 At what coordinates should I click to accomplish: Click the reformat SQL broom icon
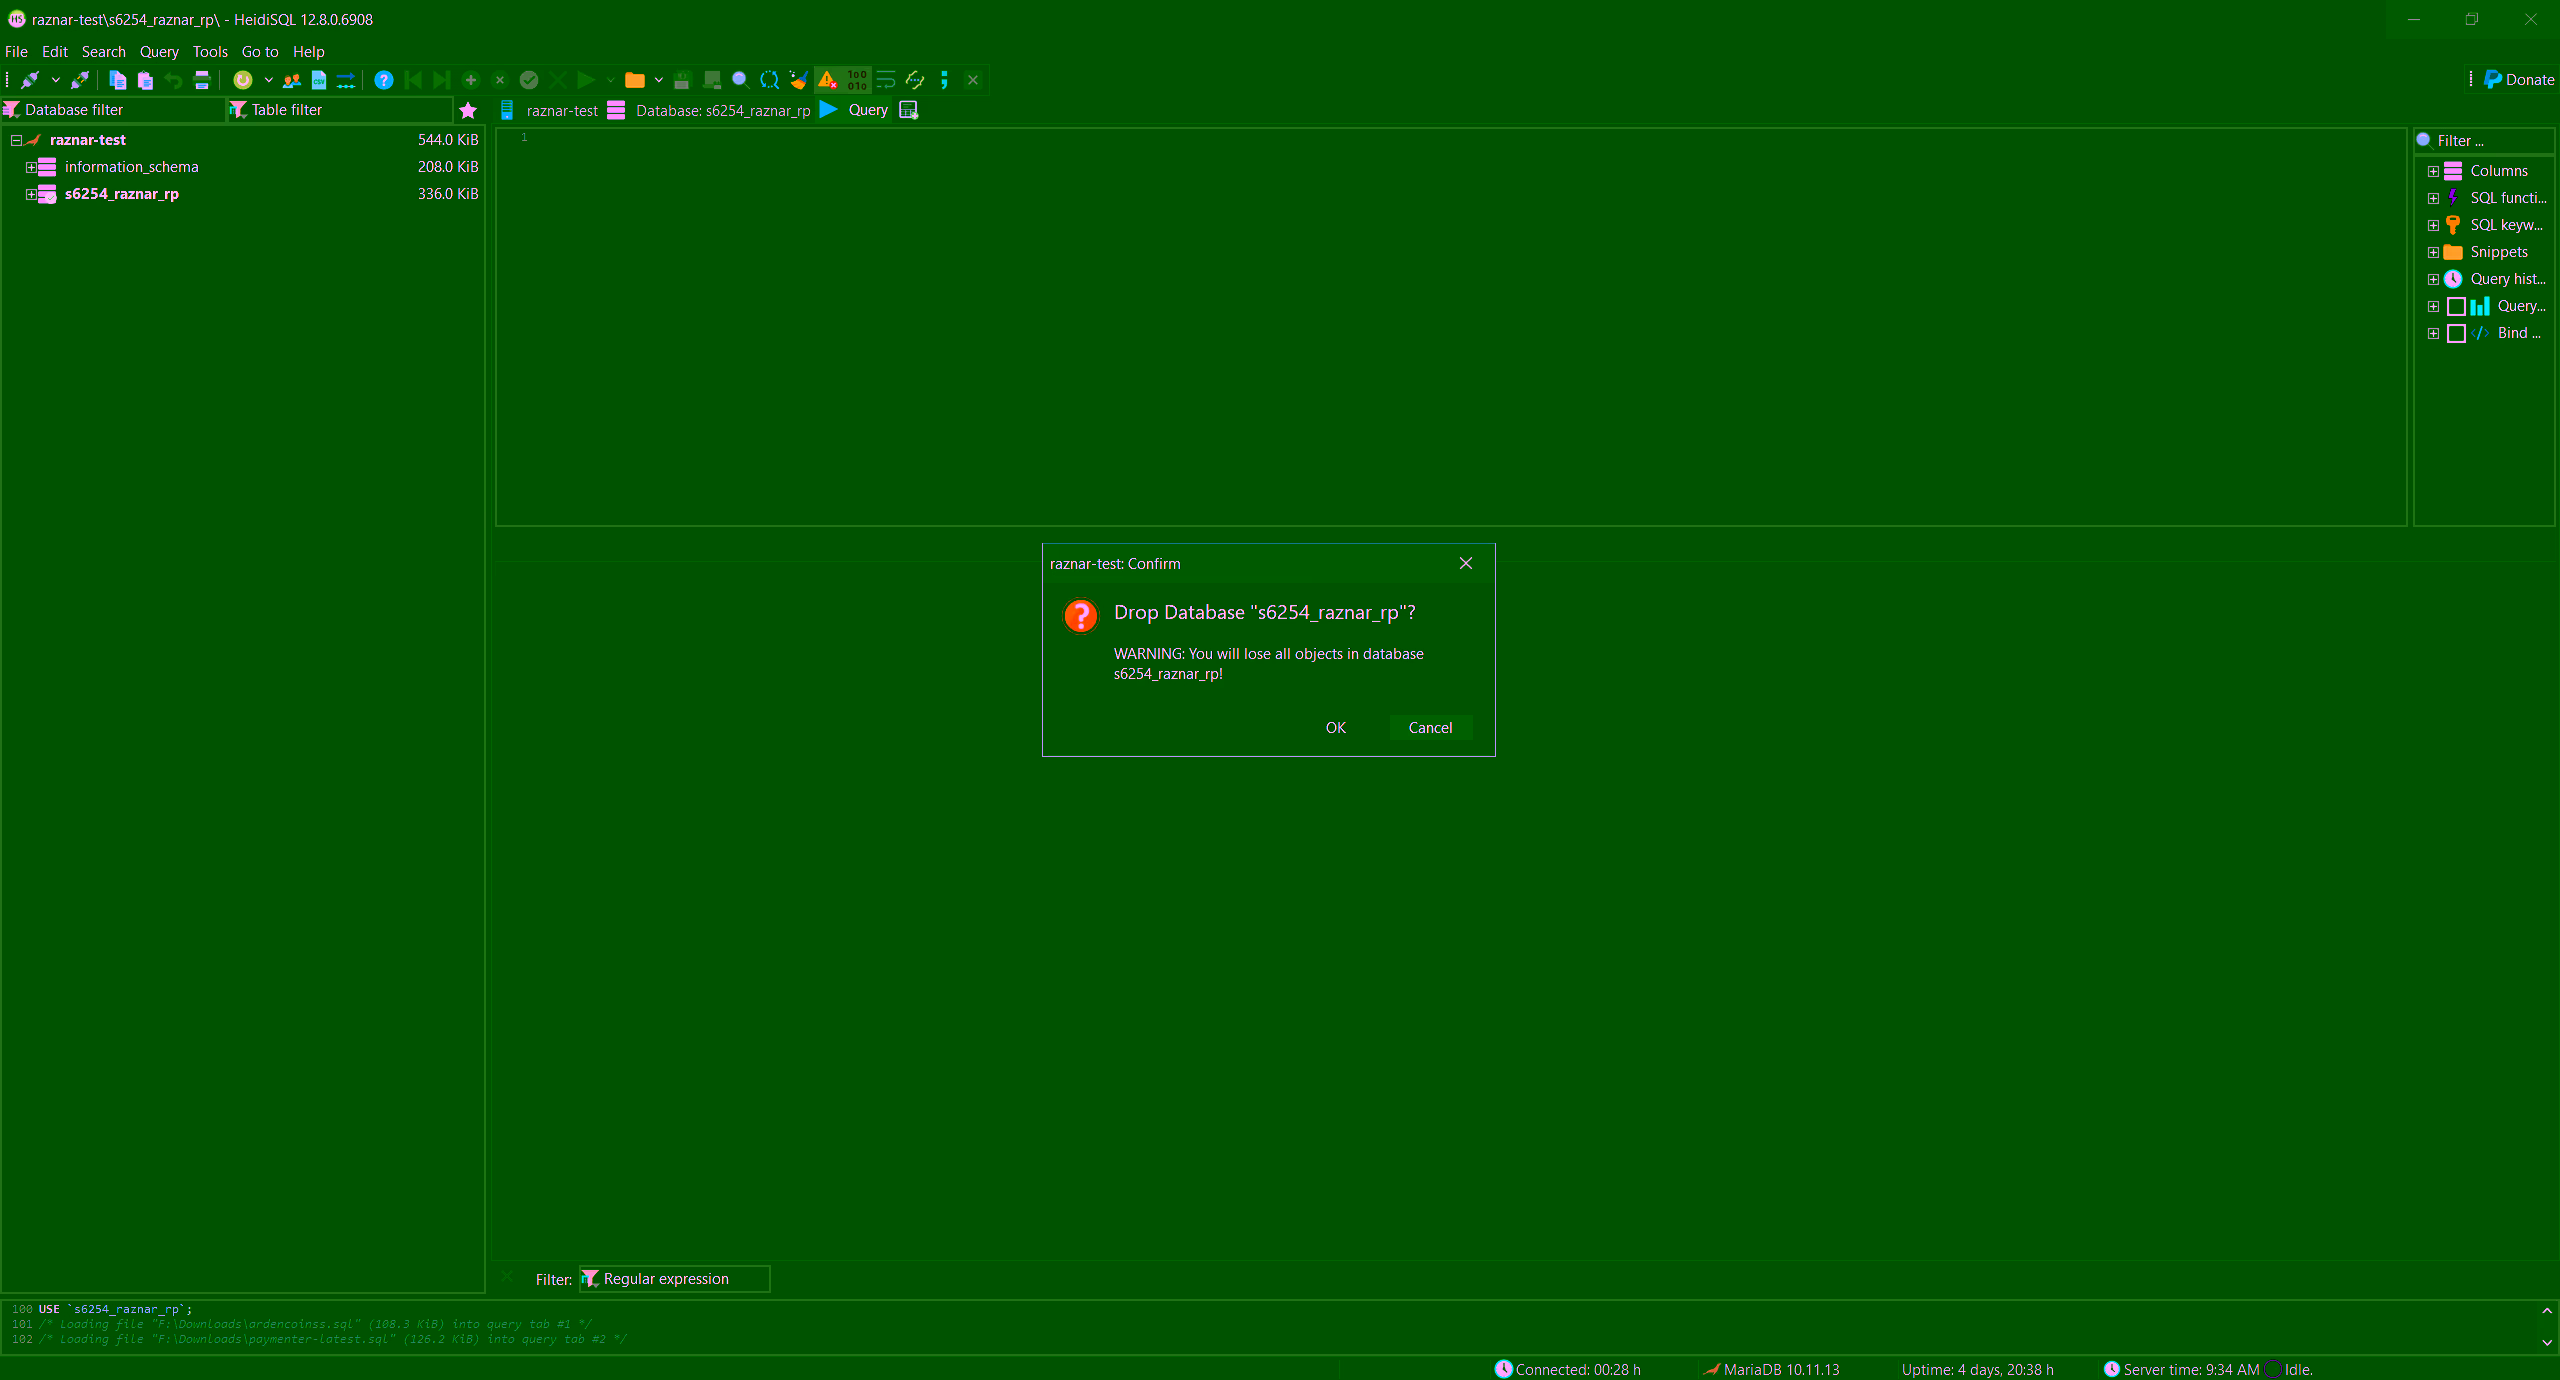click(798, 80)
